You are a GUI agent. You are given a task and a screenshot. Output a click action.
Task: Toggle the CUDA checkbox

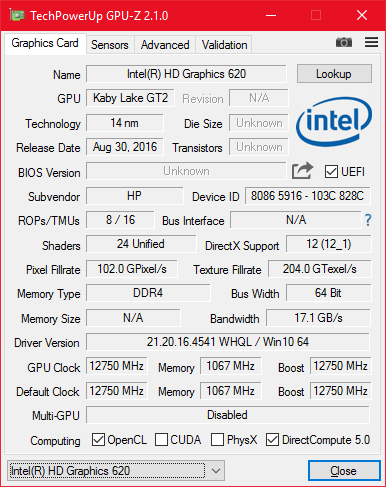(x=161, y=440)
